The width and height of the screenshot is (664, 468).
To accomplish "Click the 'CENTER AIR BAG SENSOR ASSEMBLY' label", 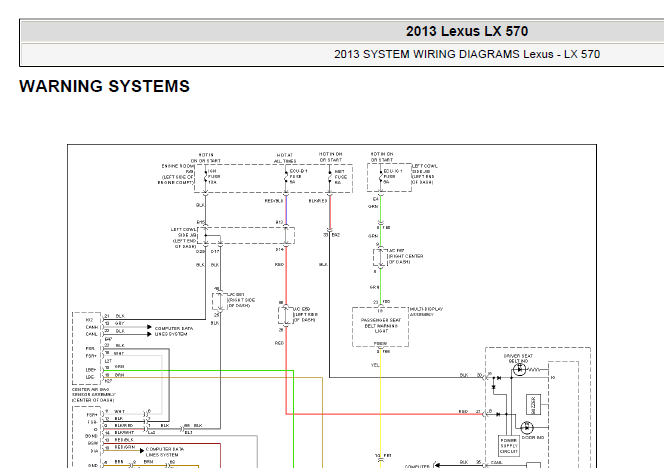I will click(x=93, y=395).
